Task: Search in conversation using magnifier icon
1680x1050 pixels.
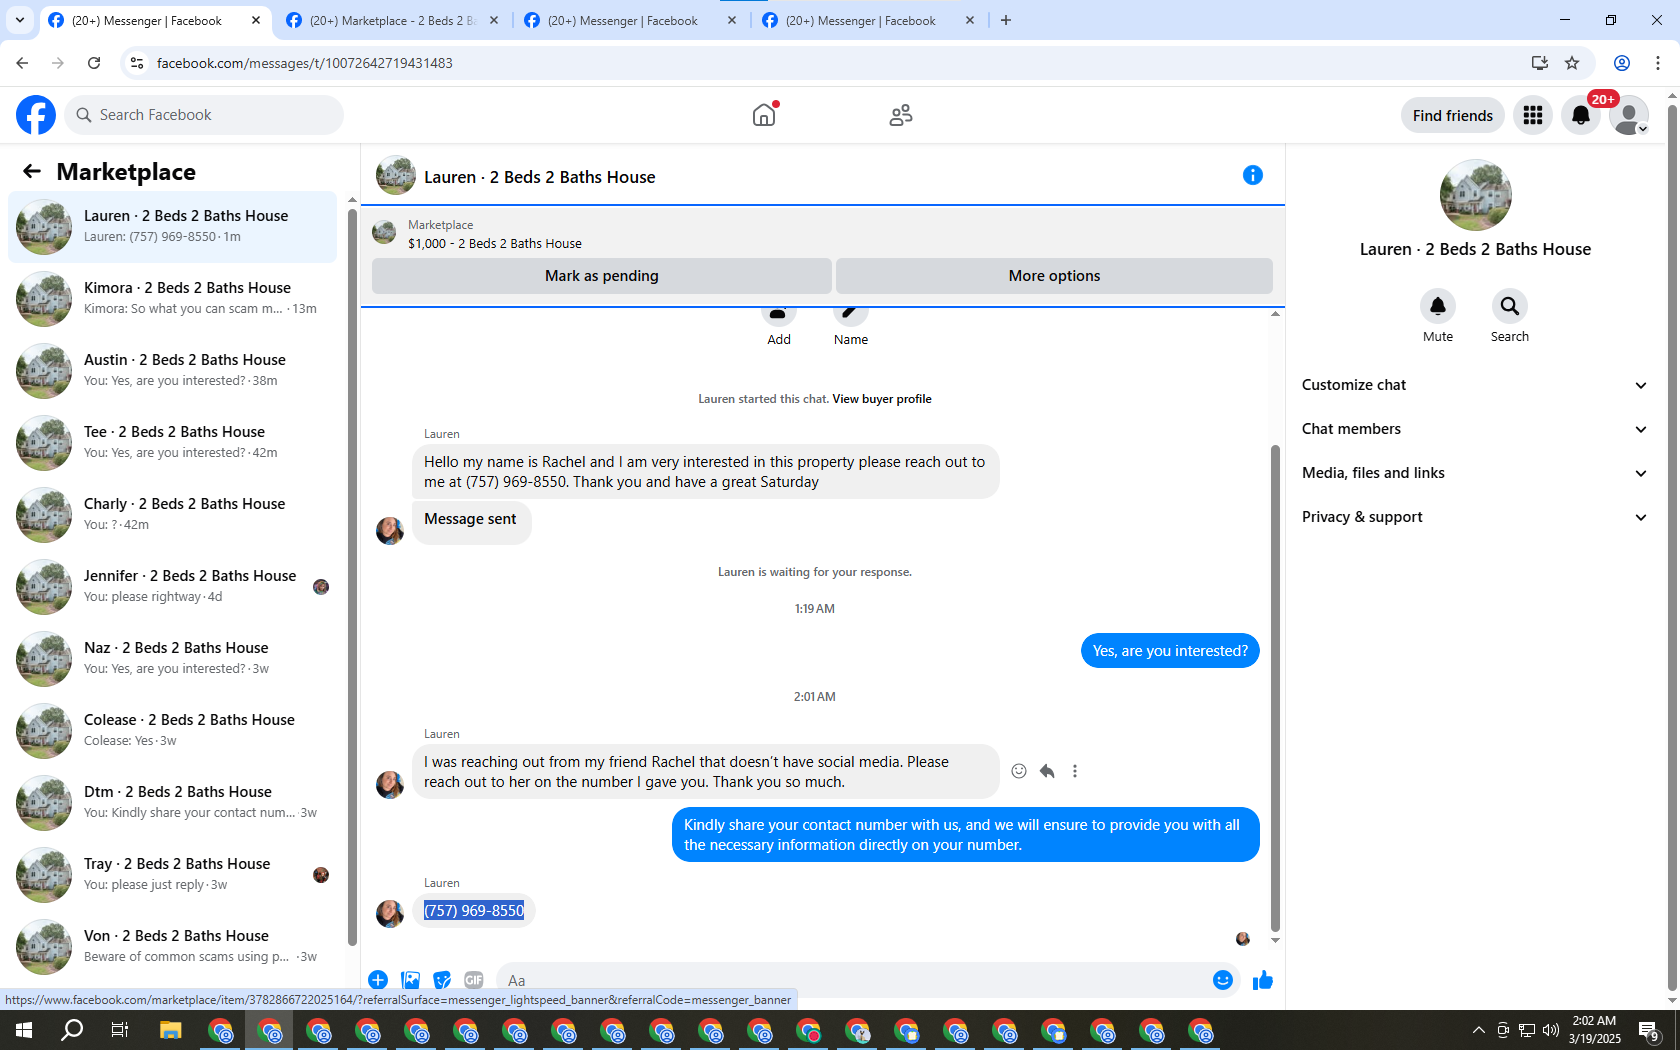Action: point(1510,306)
